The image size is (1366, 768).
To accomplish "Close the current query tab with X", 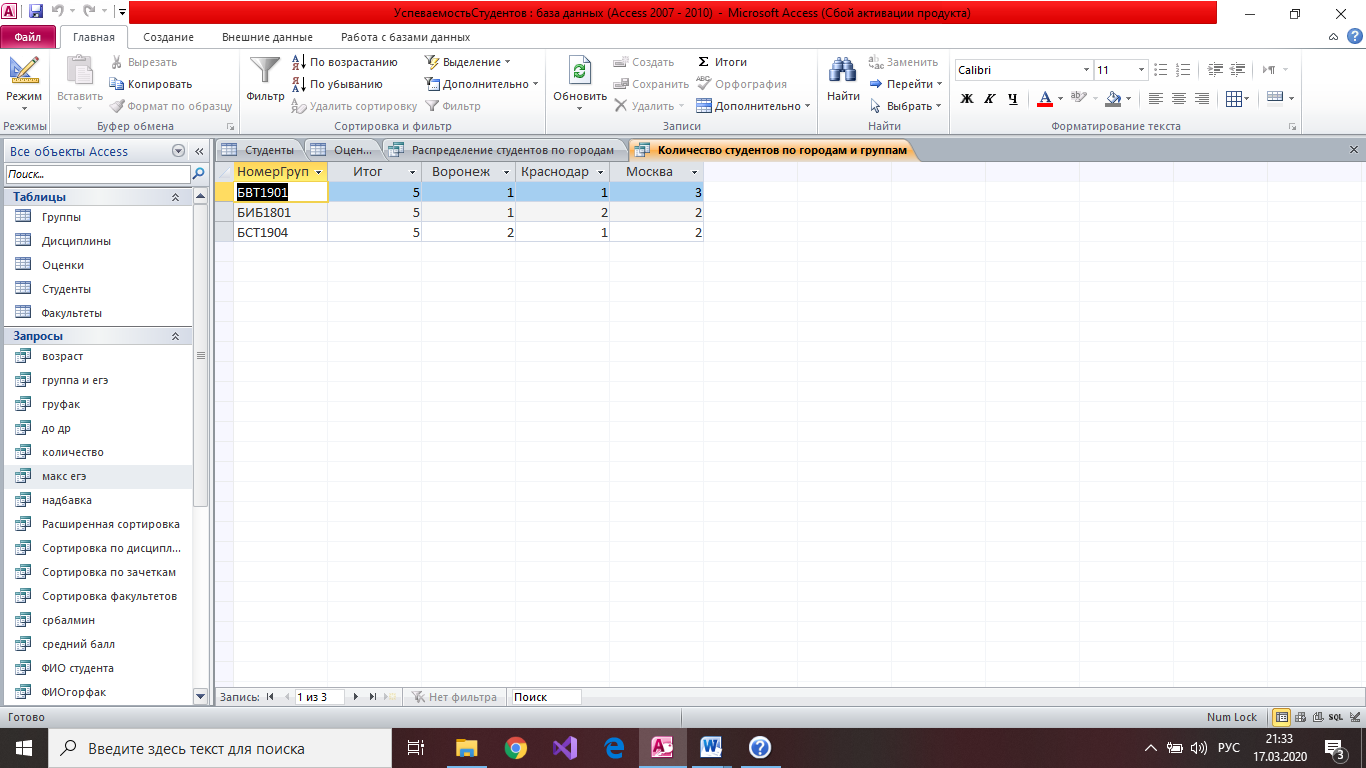I will 1354,150.
